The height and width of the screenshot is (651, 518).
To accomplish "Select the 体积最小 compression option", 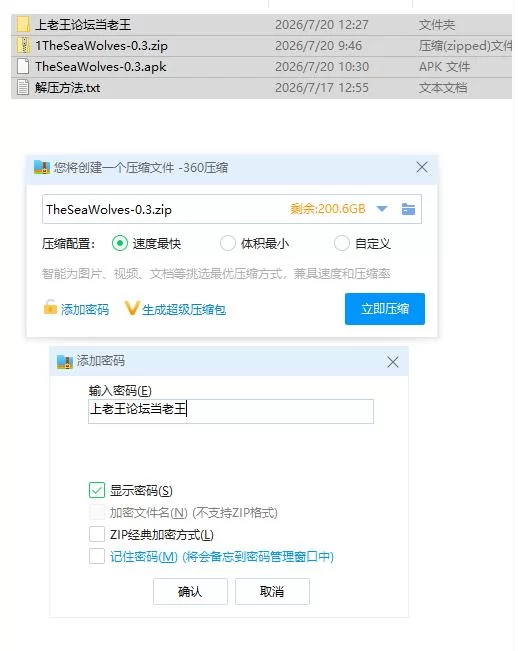I will pos(227,243).
